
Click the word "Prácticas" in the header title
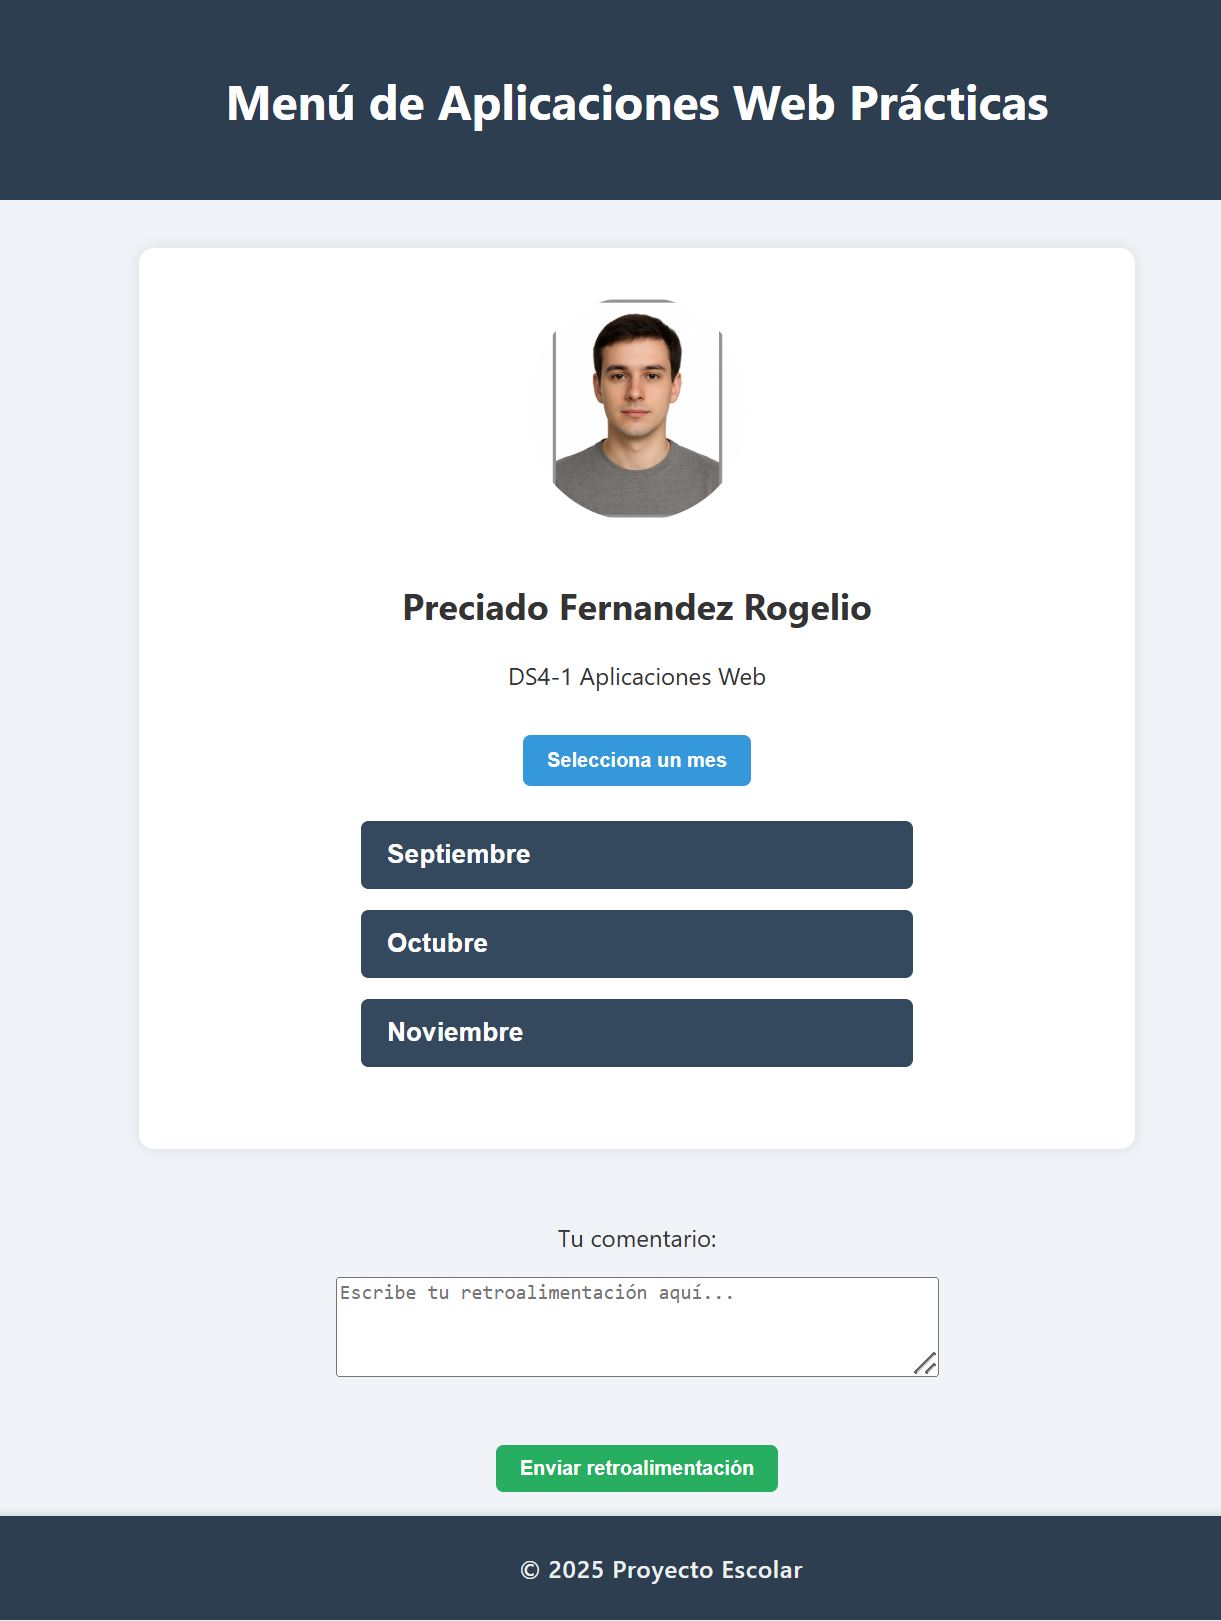click(949, 103)
